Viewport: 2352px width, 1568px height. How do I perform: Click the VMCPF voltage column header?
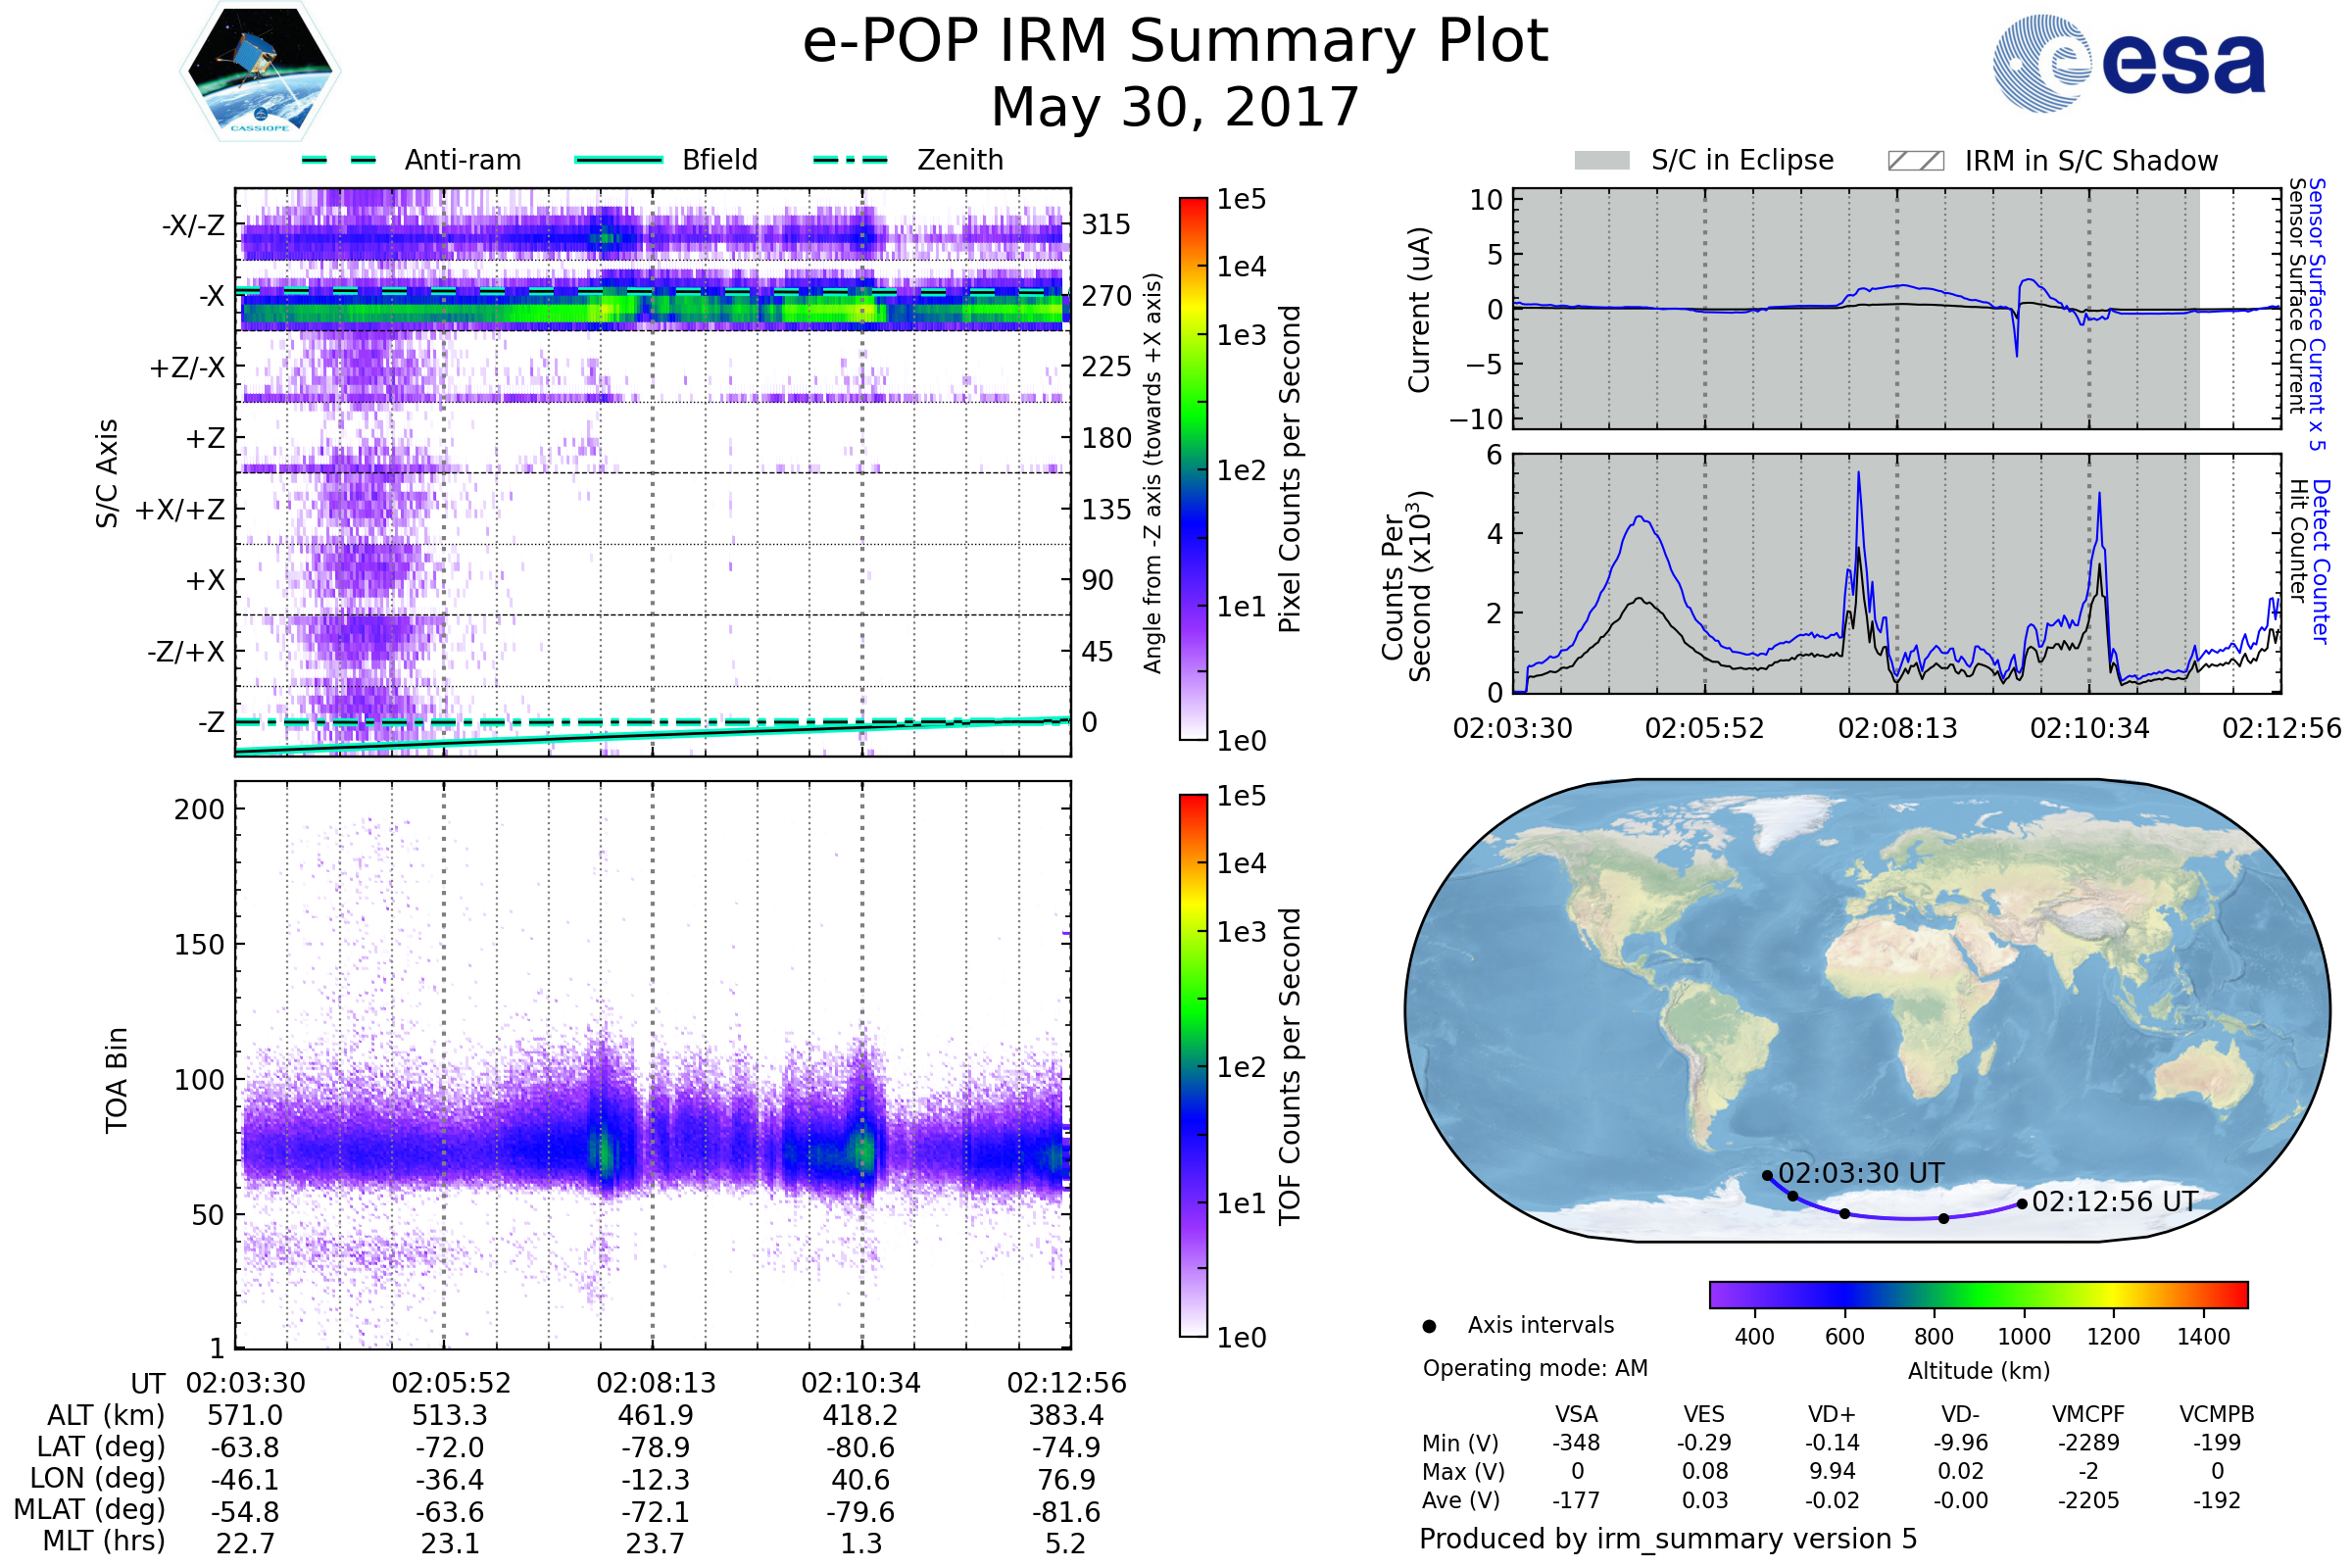click(x=2088, y=1414)
